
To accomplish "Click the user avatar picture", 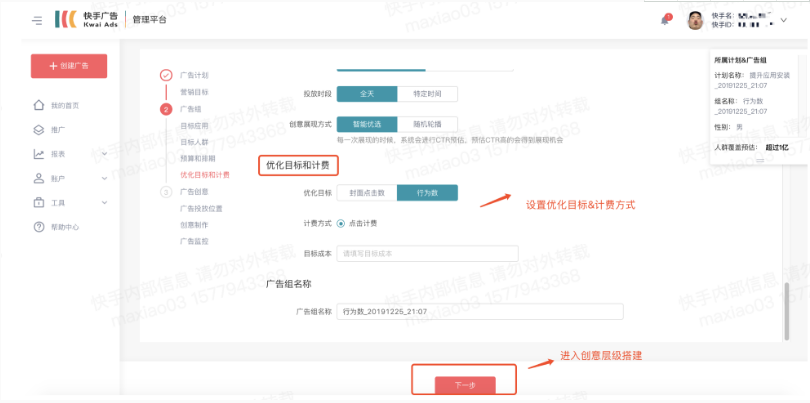I will (x=695, y=20).
